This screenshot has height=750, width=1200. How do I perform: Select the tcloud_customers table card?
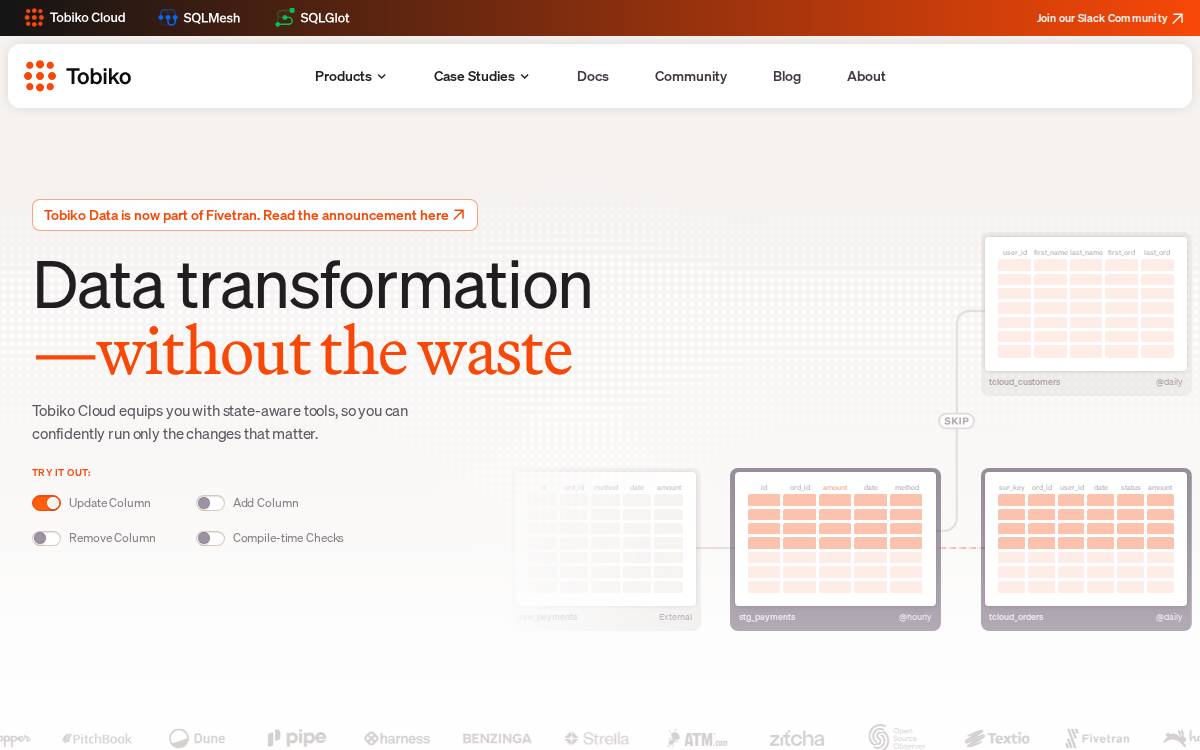tap(1086, 314)
